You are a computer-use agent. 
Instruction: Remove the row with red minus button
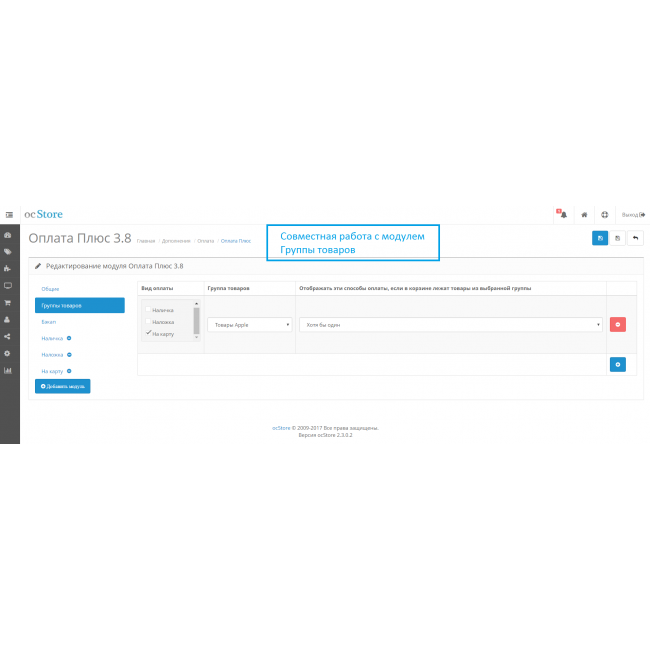[617, 325]
